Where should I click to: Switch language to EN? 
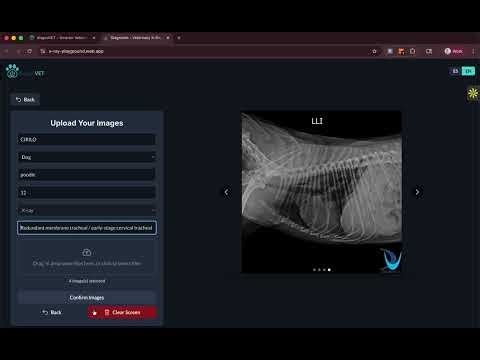click(468, 71)
